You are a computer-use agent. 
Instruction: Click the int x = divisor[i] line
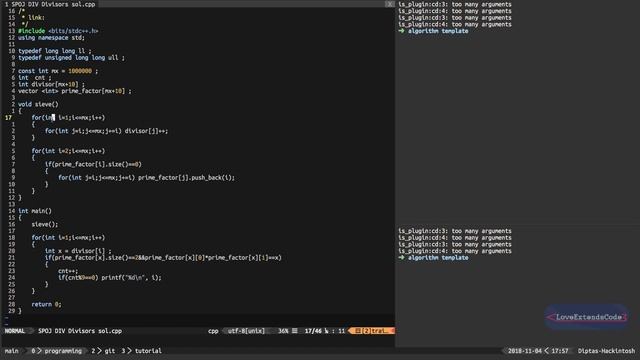(78, 251)
